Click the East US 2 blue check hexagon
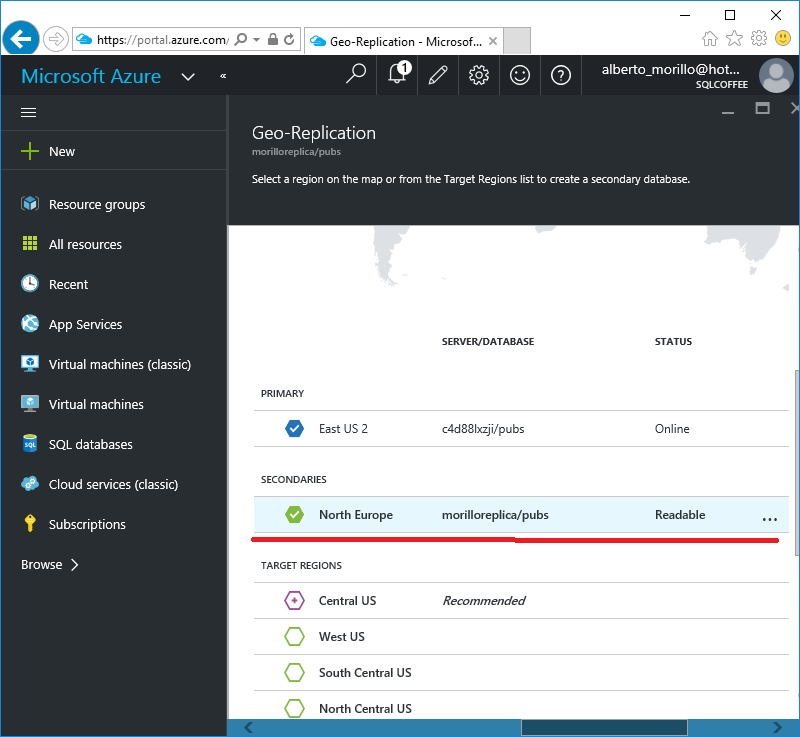Image resolution: width=800 pixels, height=737 pixels. coord(294,428)
